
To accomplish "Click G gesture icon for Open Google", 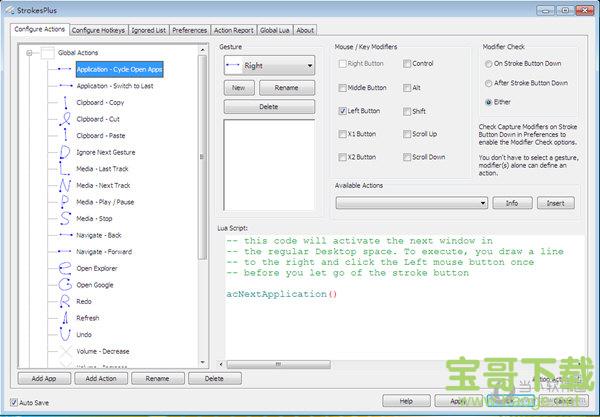I will pyautogui.click(x=65, y=285).
